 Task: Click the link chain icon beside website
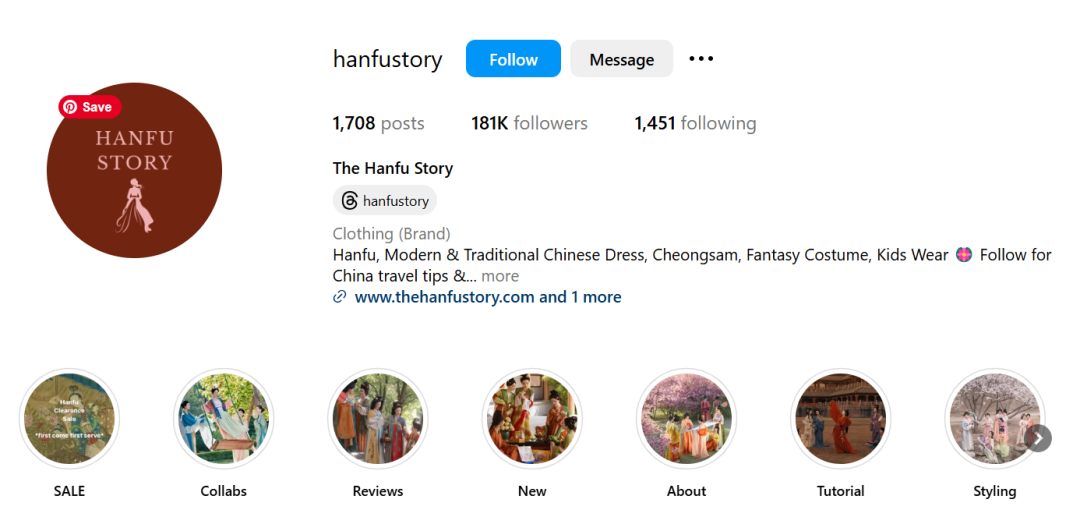[x=339, y=297]
